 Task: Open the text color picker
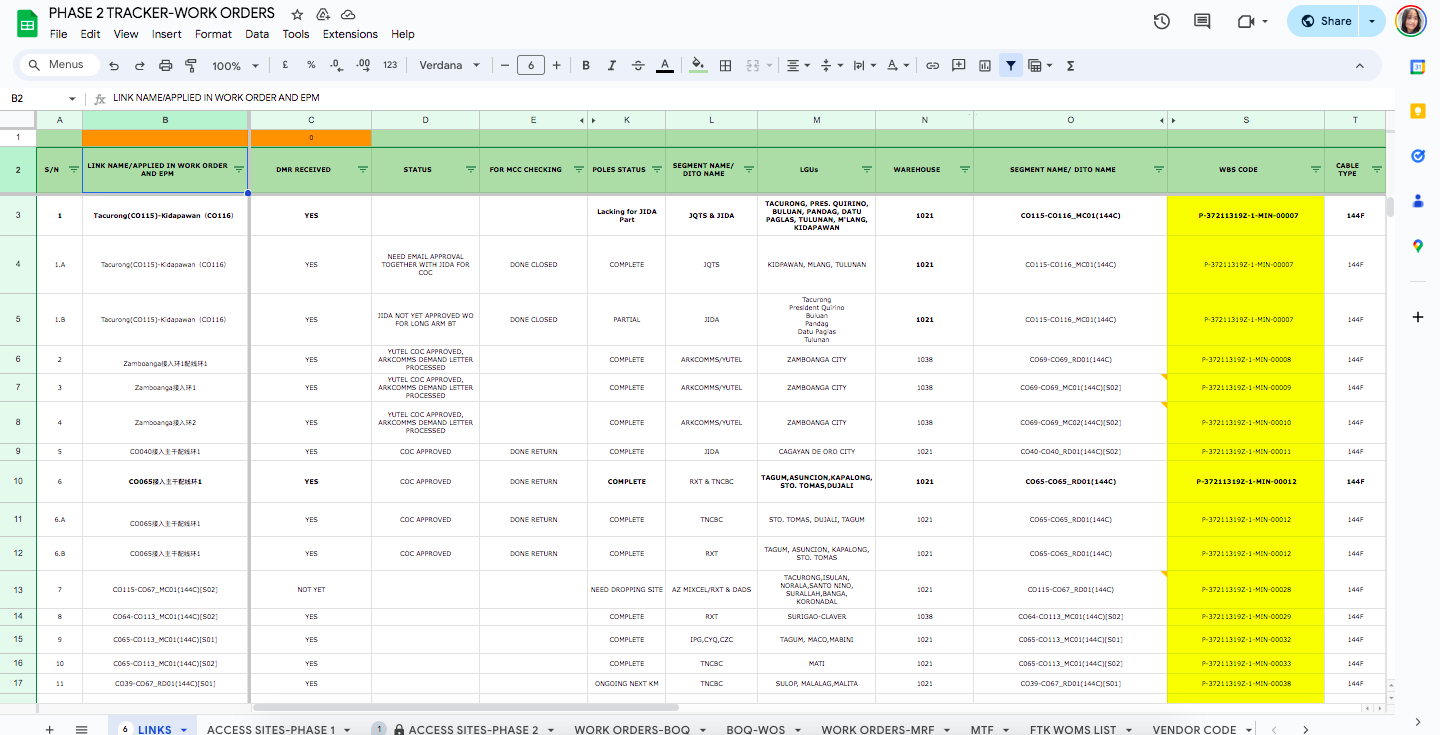[x=665, y=65]
